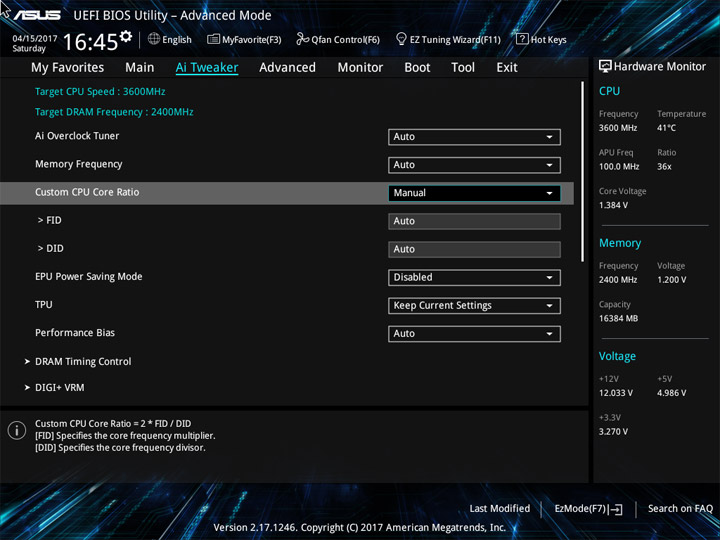This screenshot has height=540, width=720.
Task: Click the Hot Keys question mark icon
Action: click(522, 39)
